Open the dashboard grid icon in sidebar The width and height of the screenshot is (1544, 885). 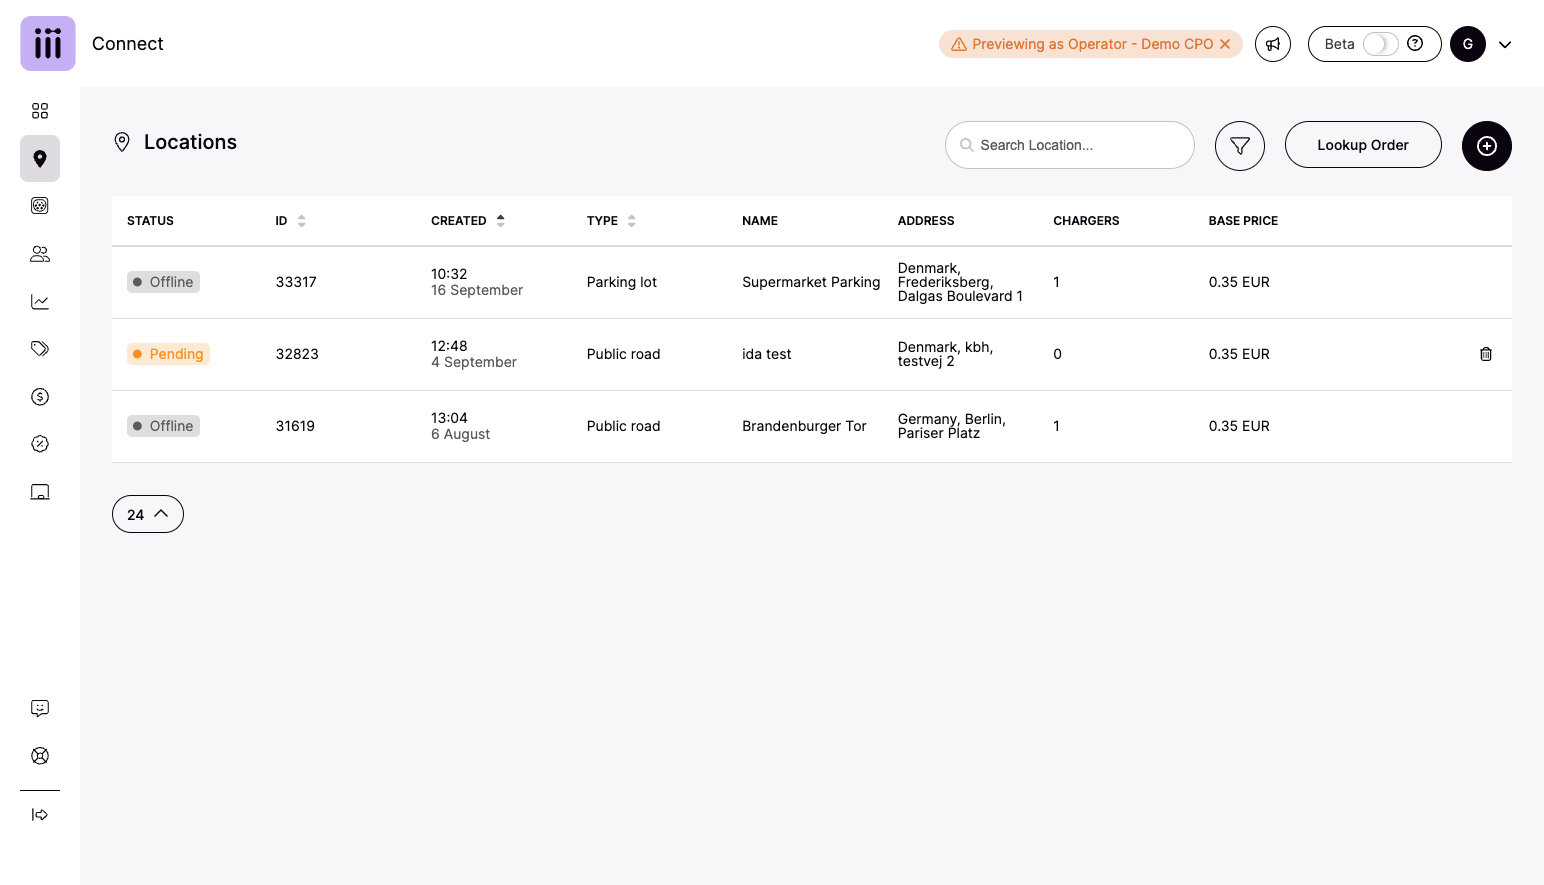coord(40,111)
